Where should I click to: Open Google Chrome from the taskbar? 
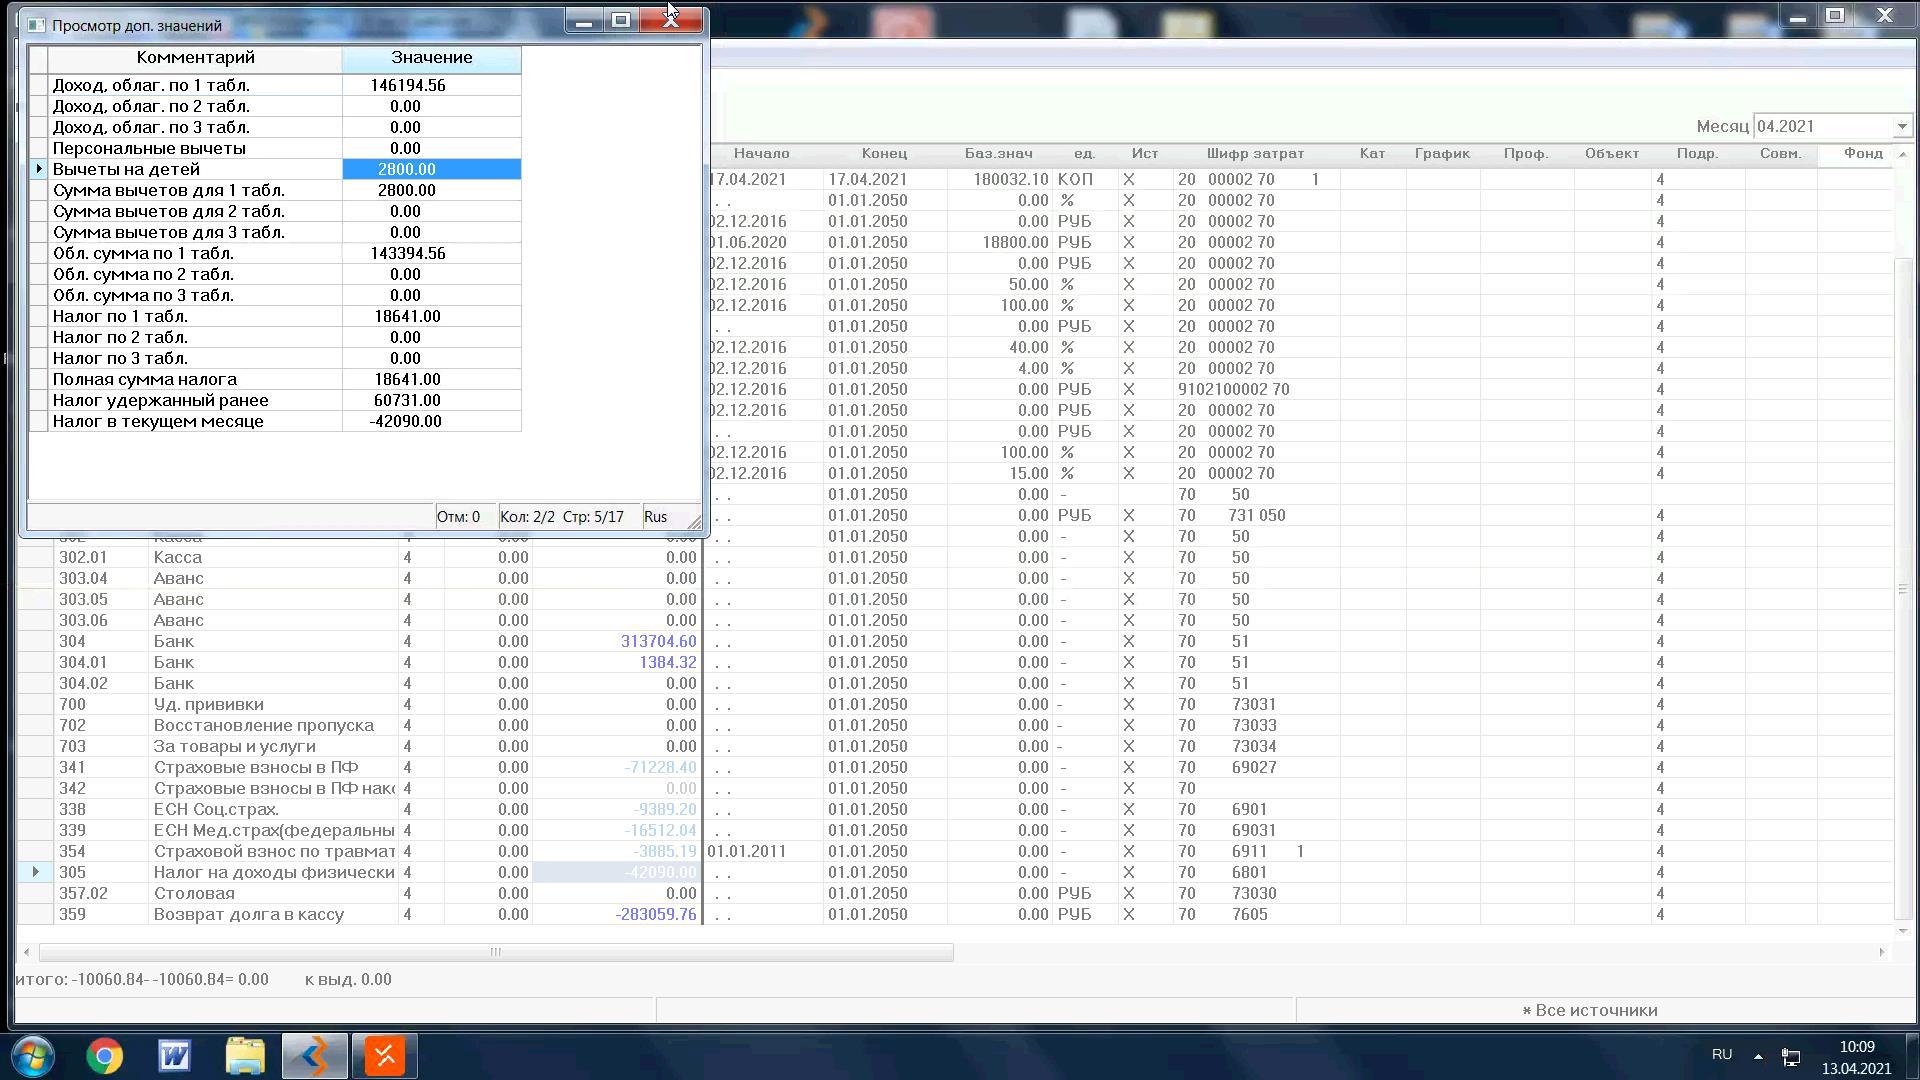point(104,1056)
